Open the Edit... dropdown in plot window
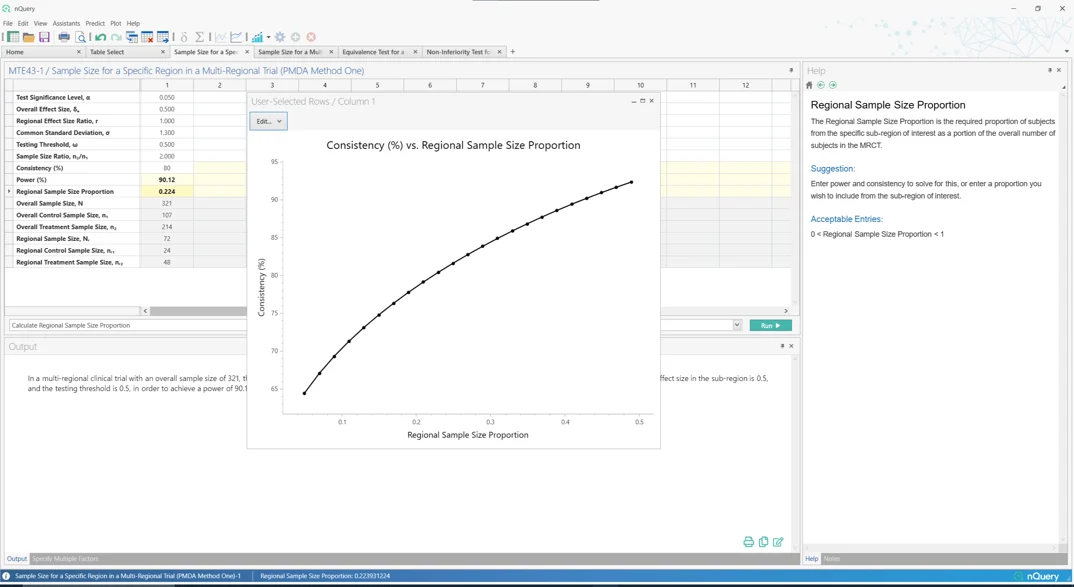Viewport: 1074px width, 587px height. click(268, 121)
